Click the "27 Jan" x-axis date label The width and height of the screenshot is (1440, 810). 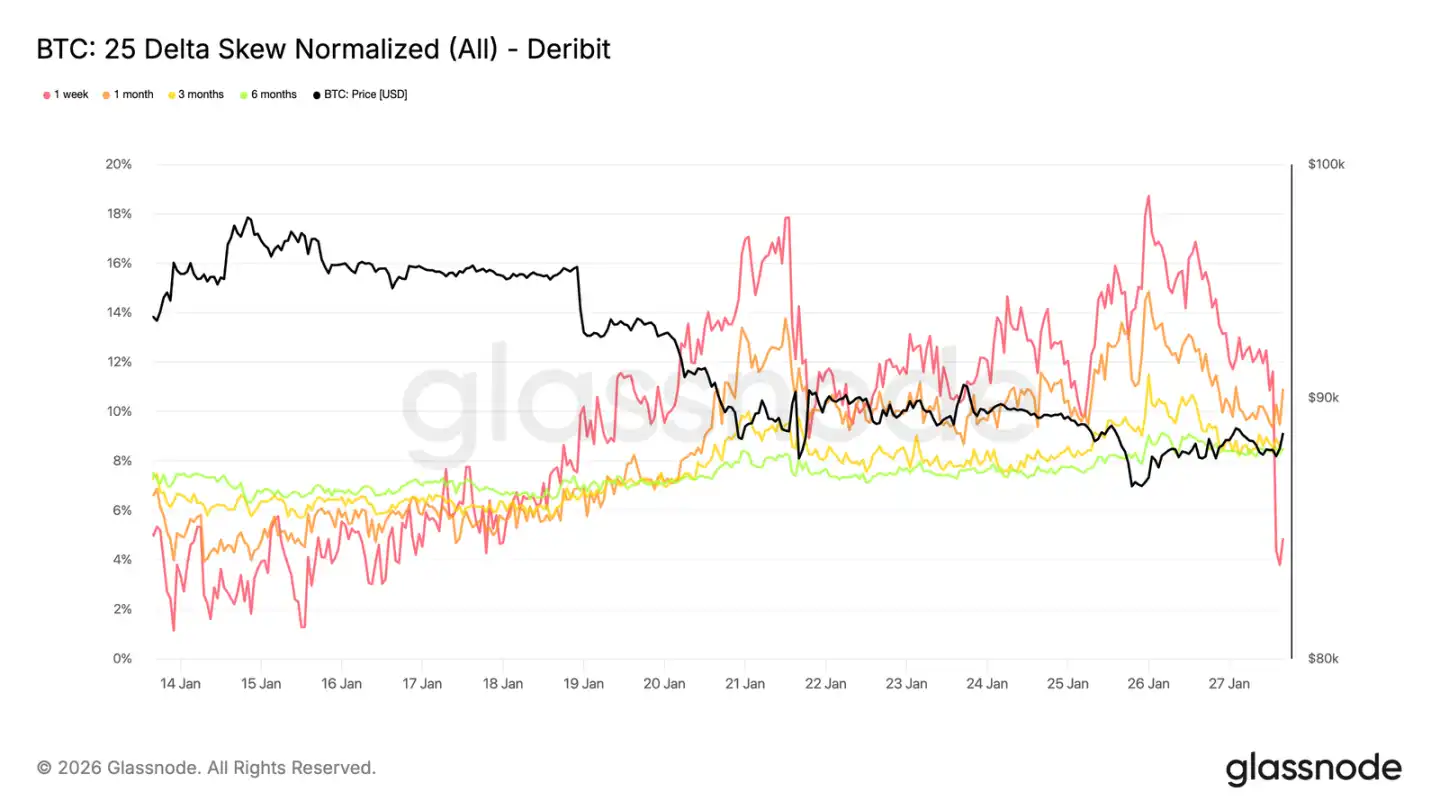(x=1229, y=684)
